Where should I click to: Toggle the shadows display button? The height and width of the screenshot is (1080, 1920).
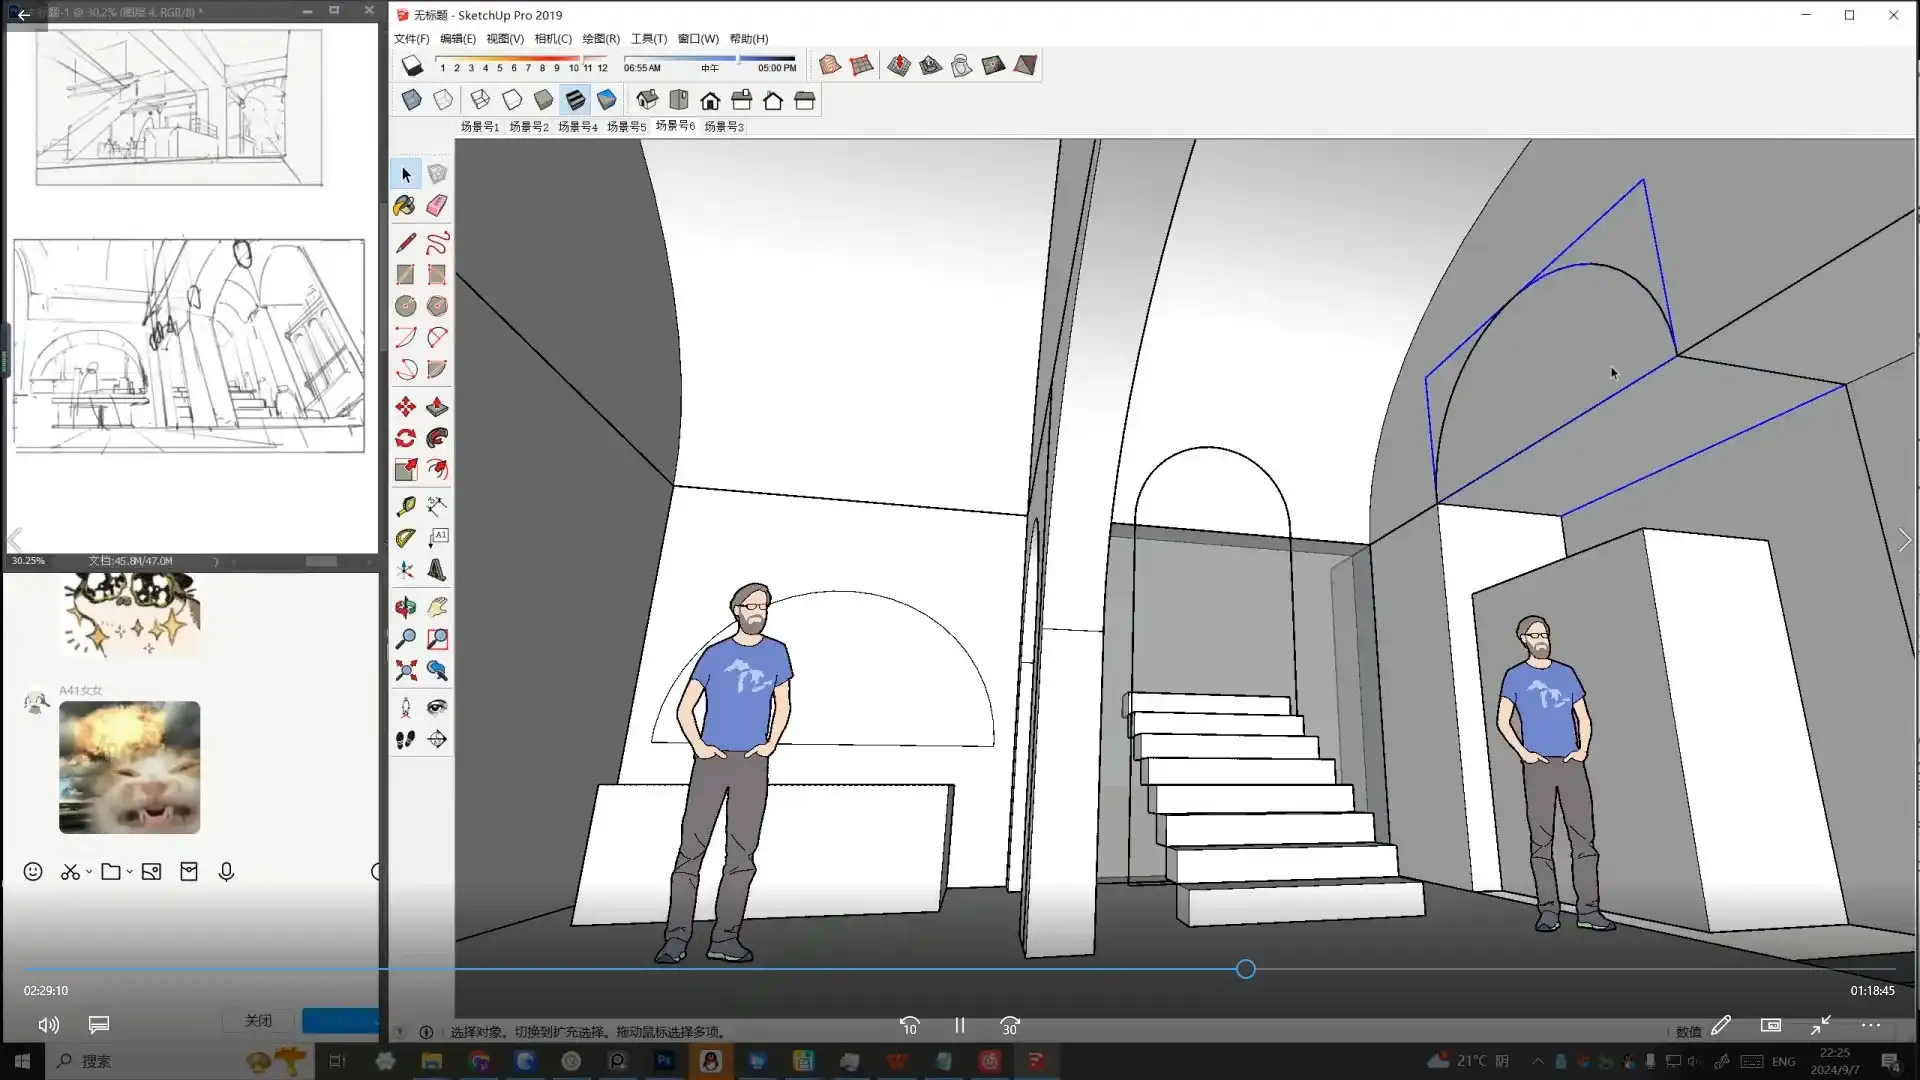point(412,66)
